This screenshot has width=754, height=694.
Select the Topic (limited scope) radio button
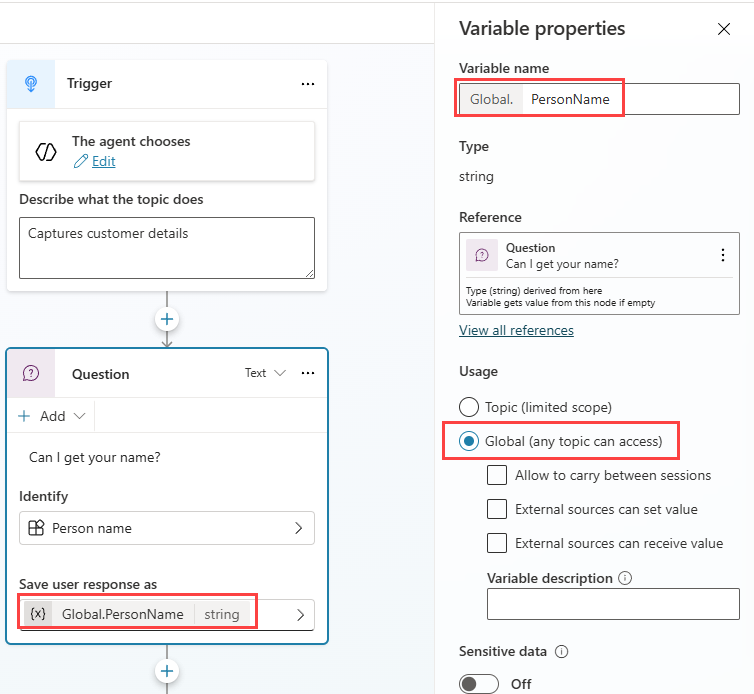point(469,407)
